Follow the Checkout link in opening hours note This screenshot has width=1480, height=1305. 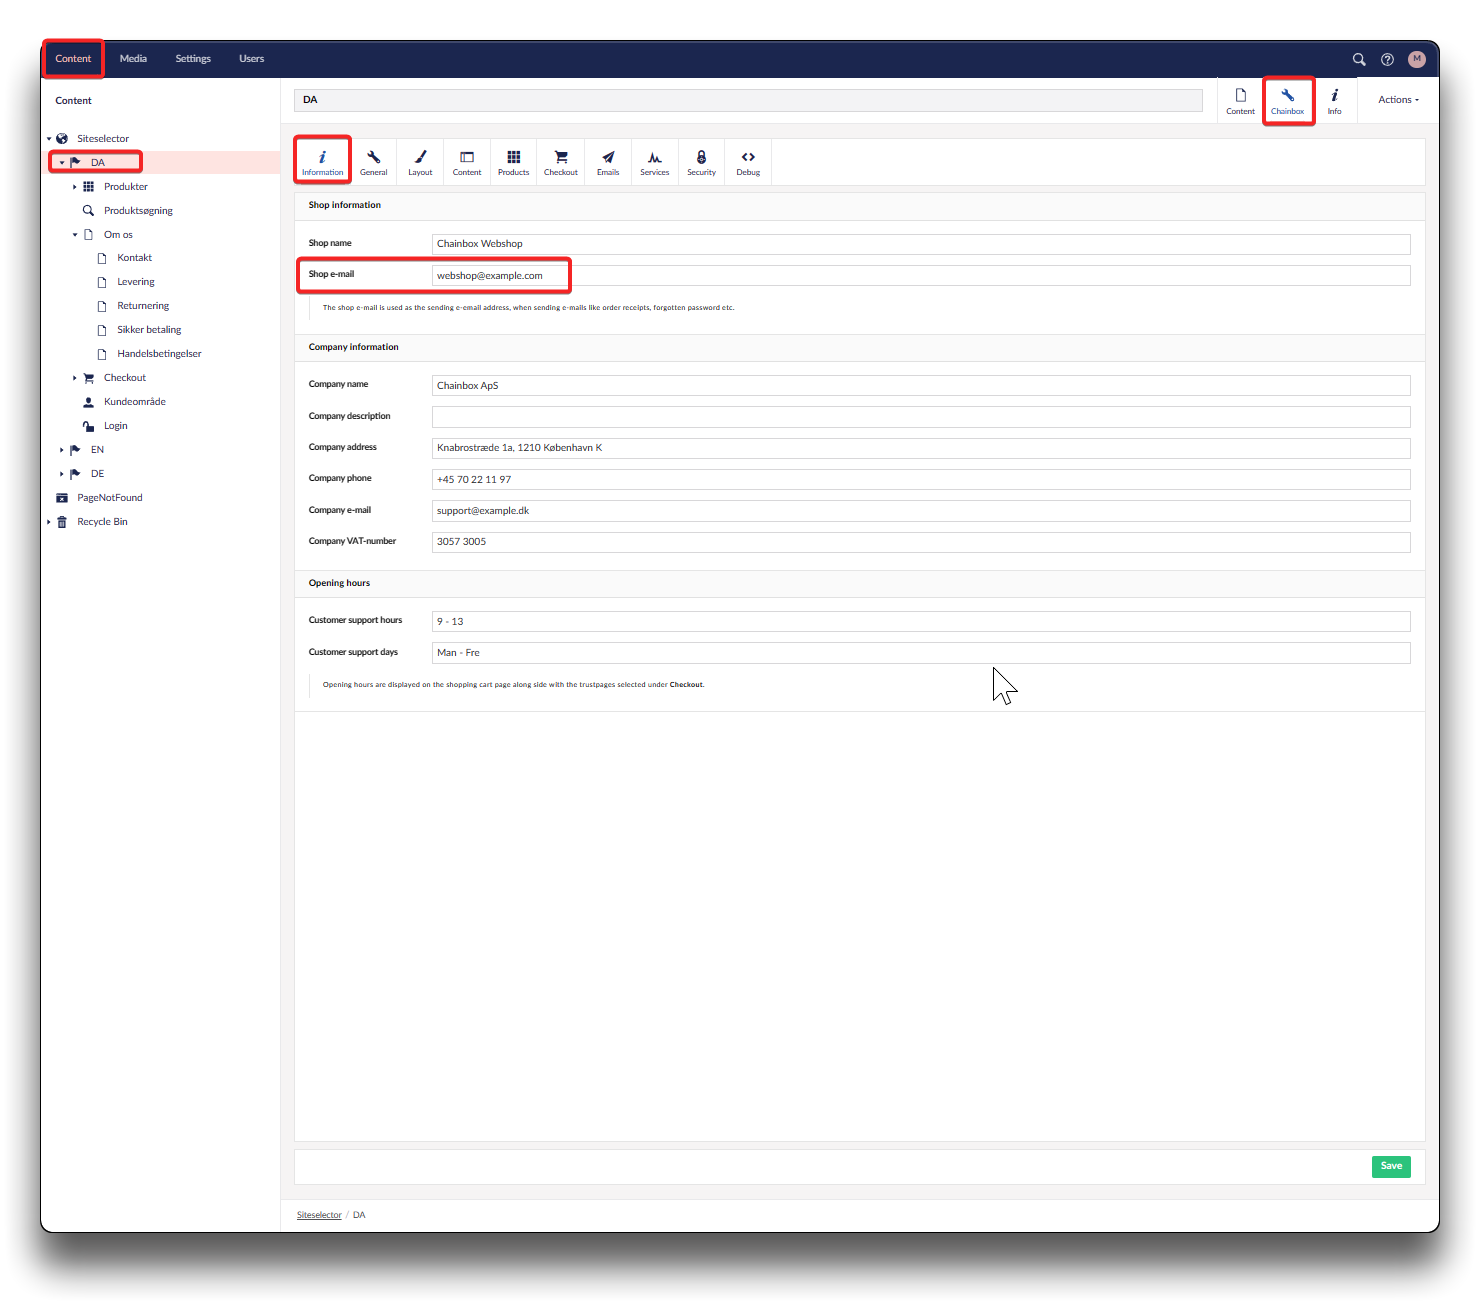pos(686,685)
